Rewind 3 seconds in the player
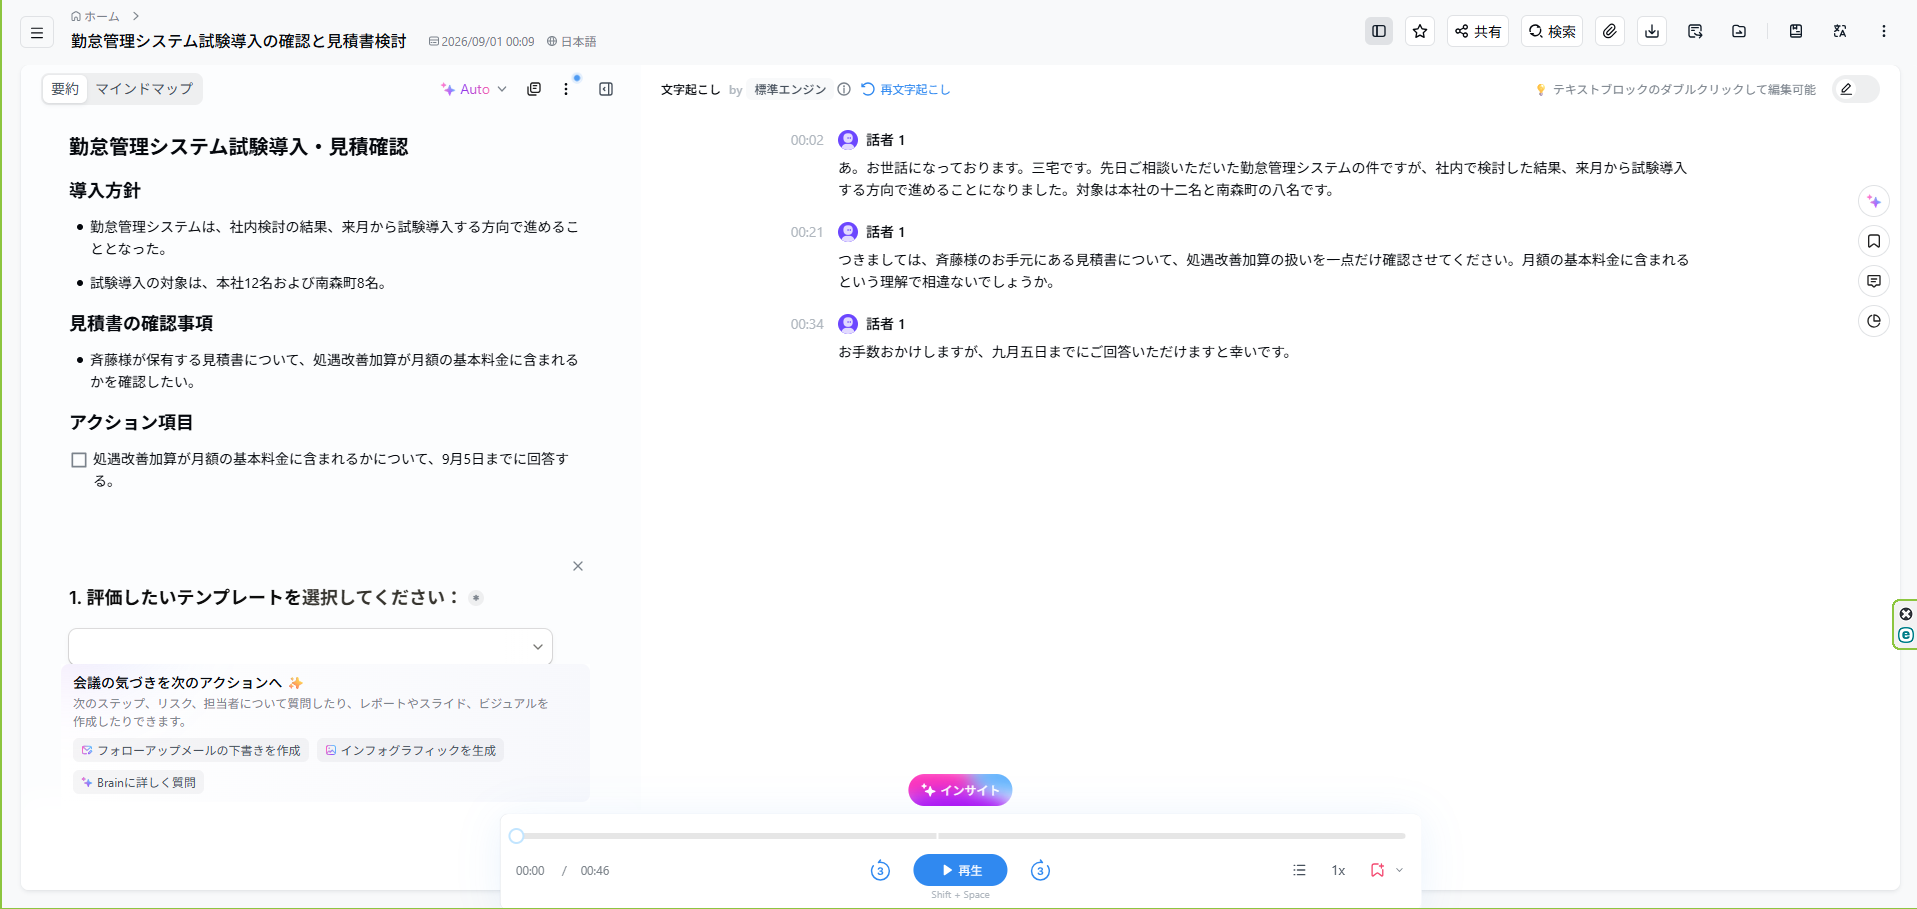Screen dimensions: 1917x909 [x=880, y=870]
